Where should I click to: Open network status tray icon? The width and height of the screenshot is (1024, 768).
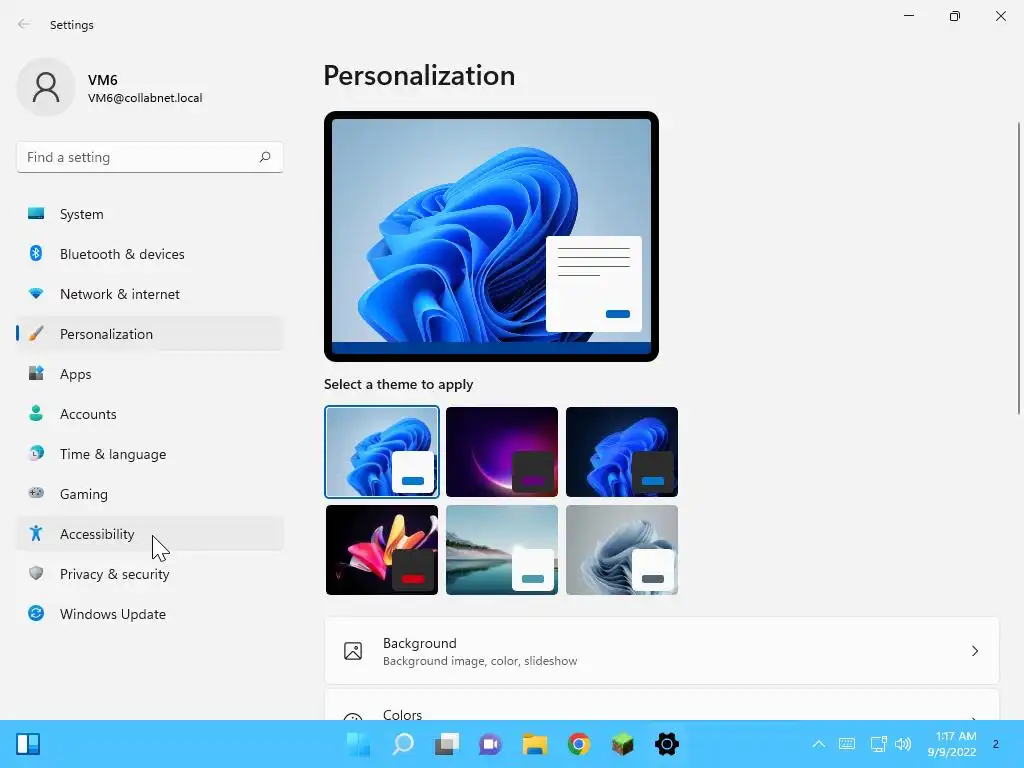coord(878,744)
